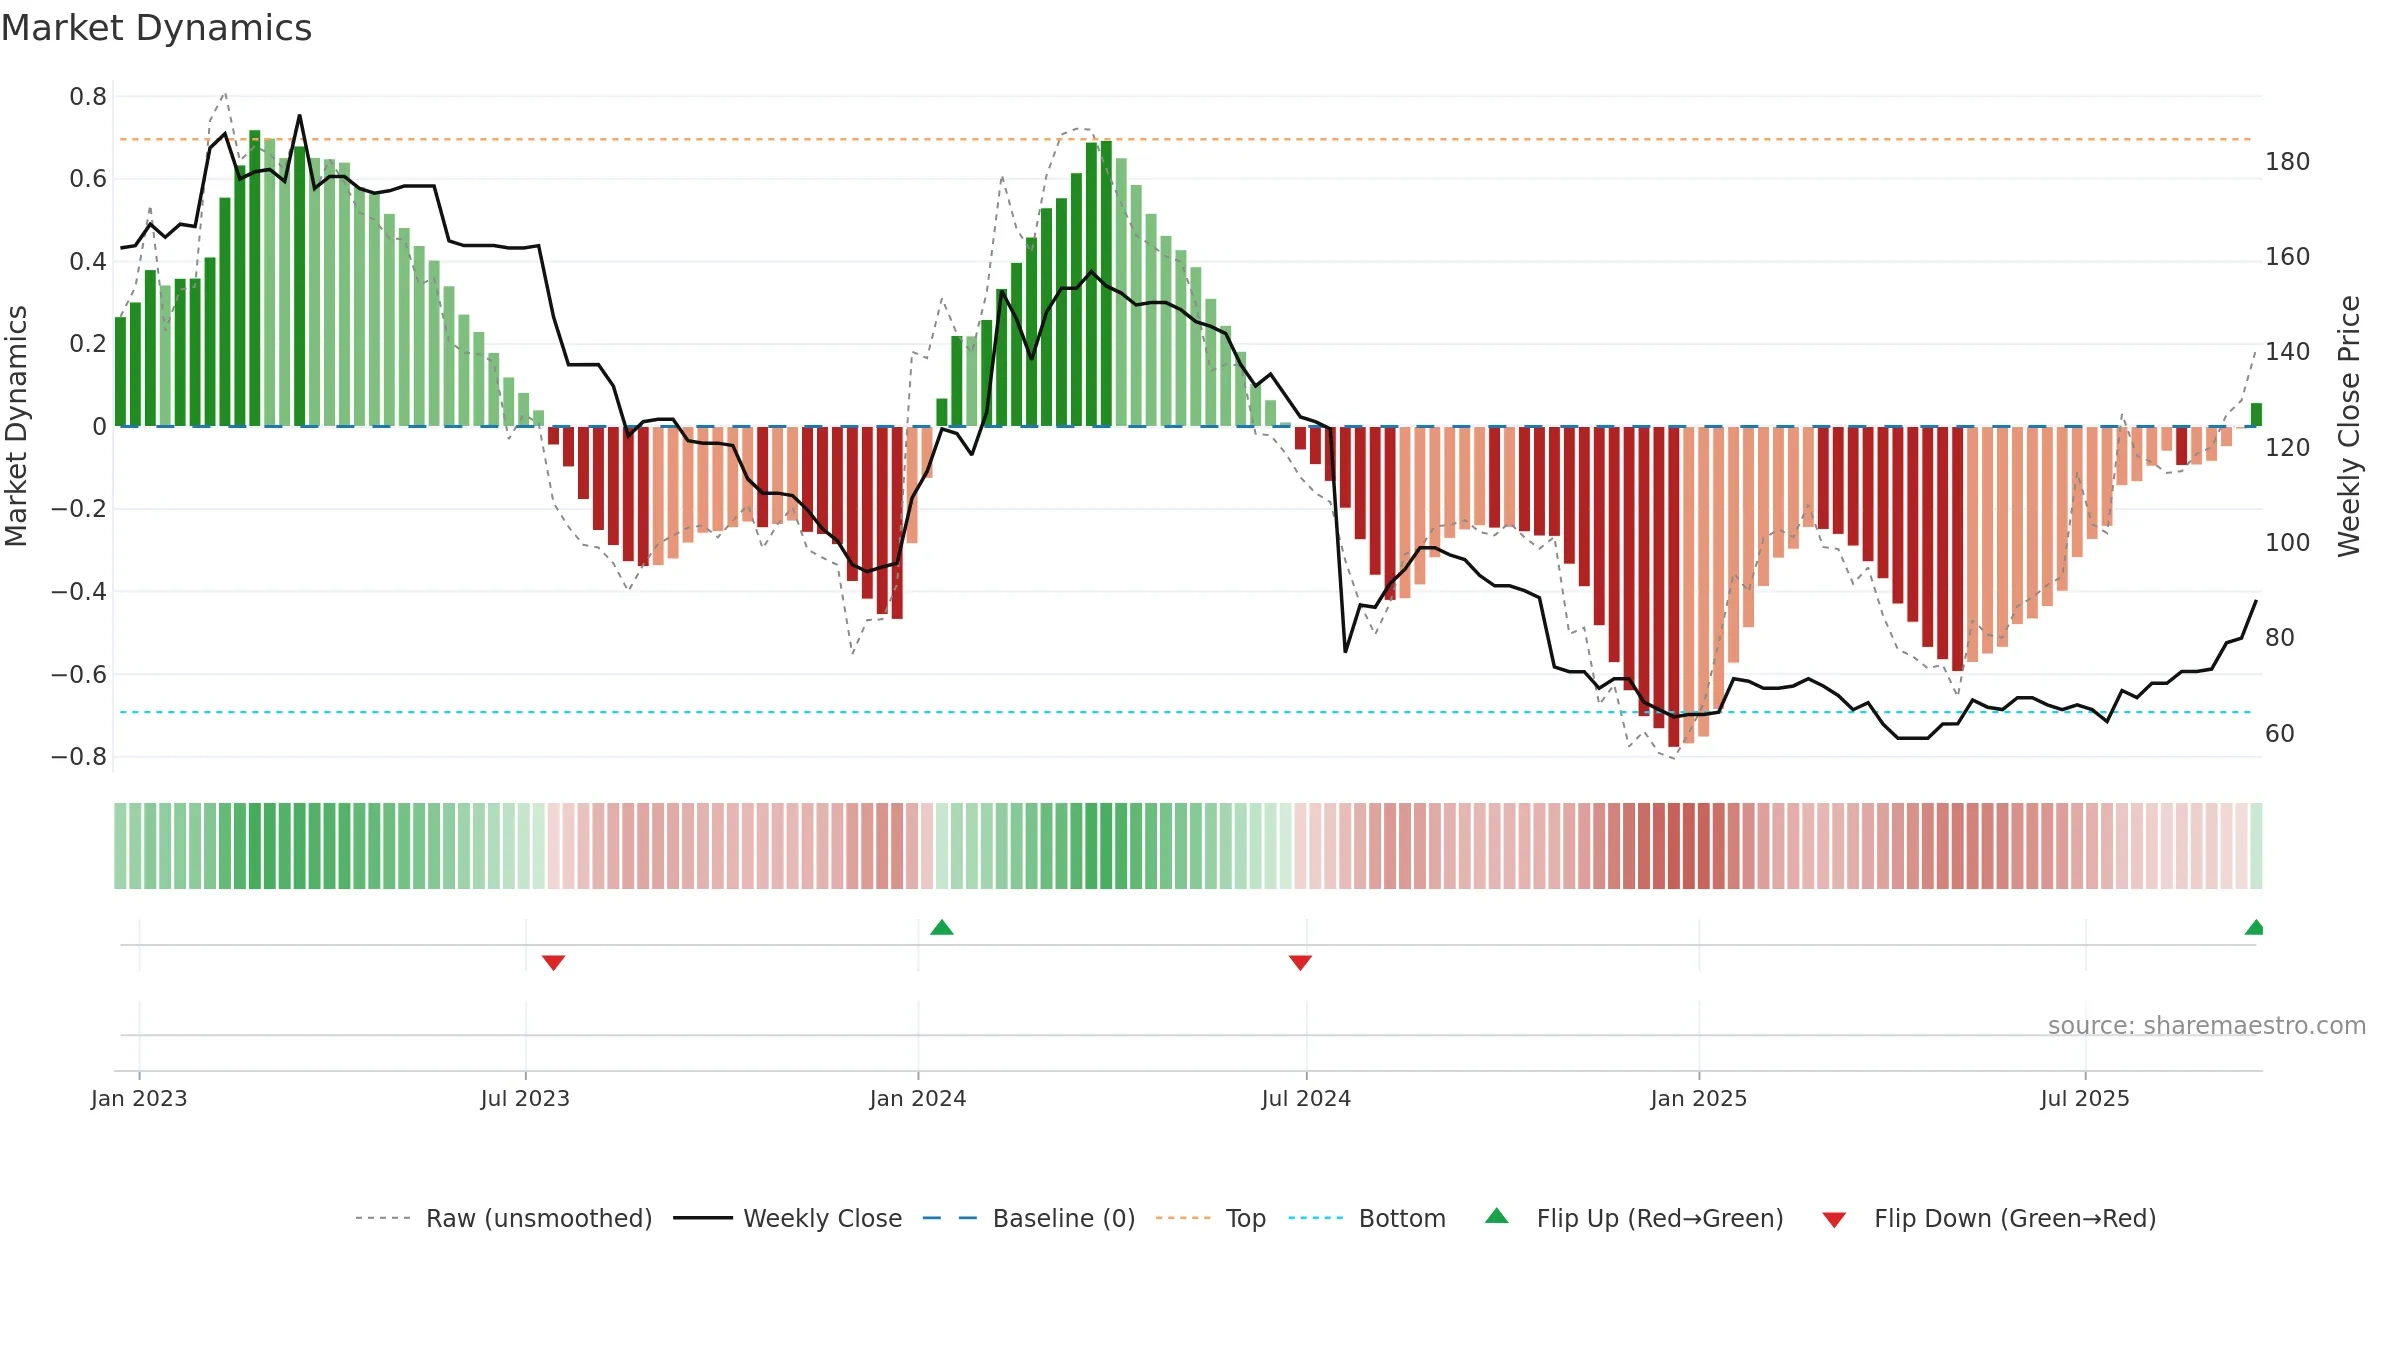
Task: Click the Jul 2024 x-axis label
Action: click(x=1306, y=1098)
